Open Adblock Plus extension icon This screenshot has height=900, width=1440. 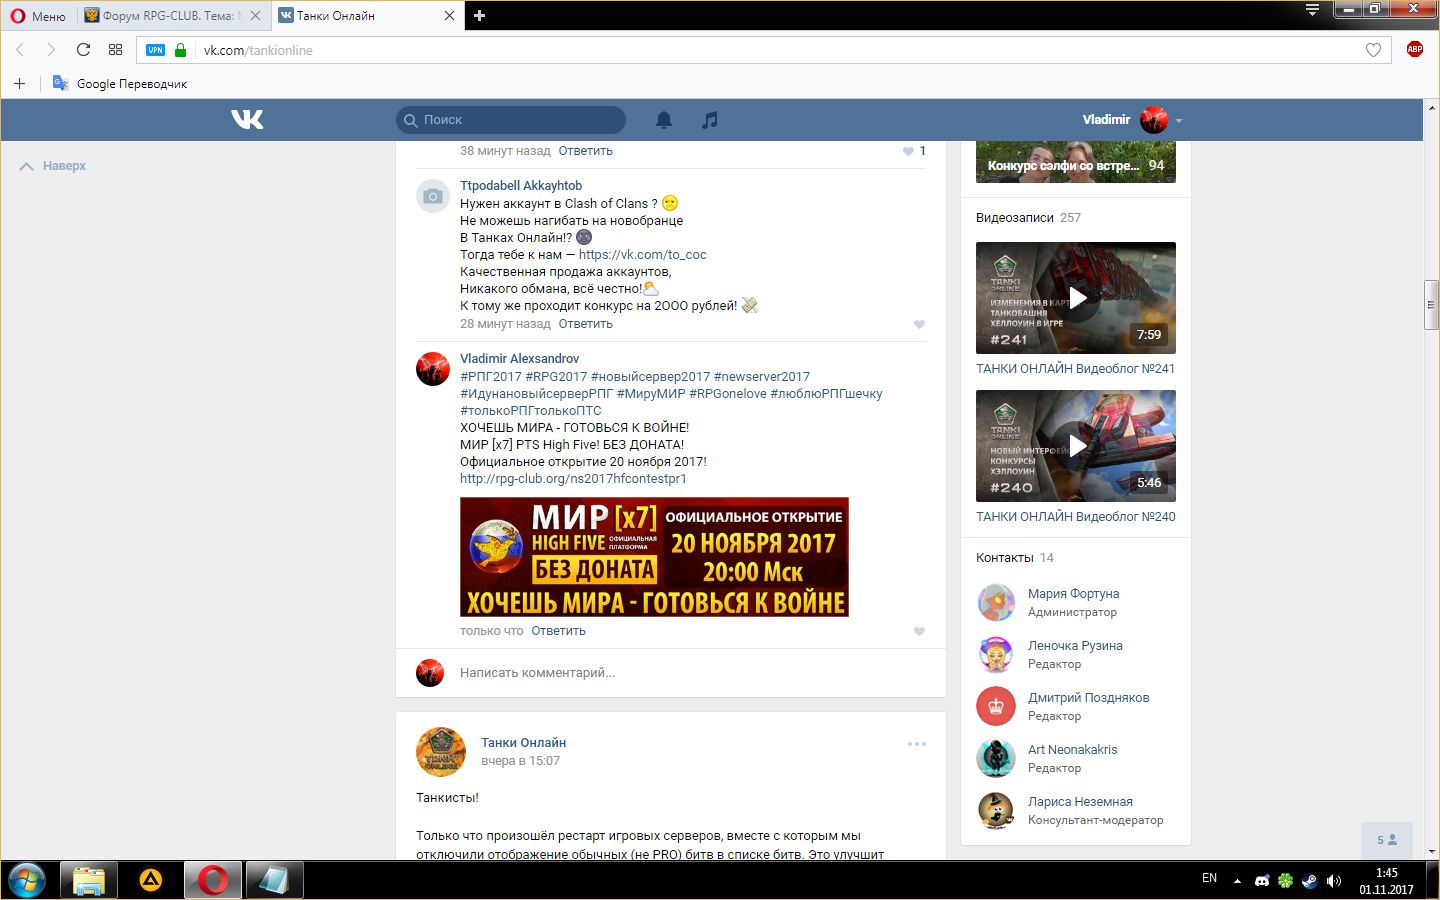click(x=1415, y=49)
